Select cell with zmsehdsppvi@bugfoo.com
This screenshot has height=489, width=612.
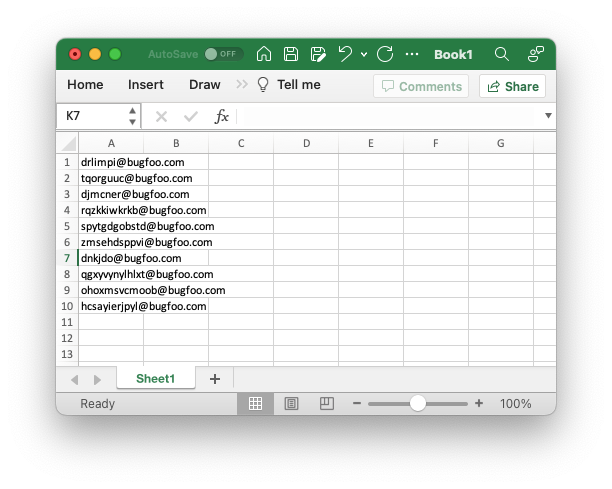point(111,242)
